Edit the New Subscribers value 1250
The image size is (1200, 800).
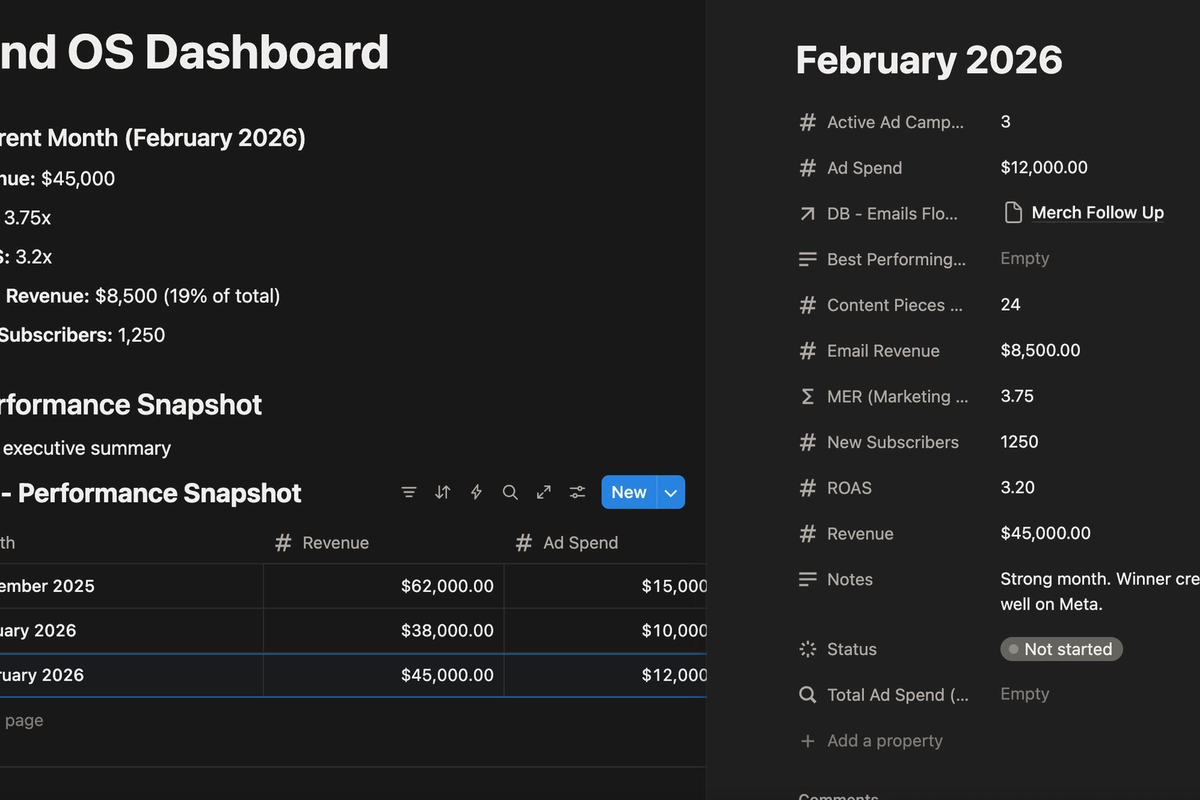[1019, 442]
